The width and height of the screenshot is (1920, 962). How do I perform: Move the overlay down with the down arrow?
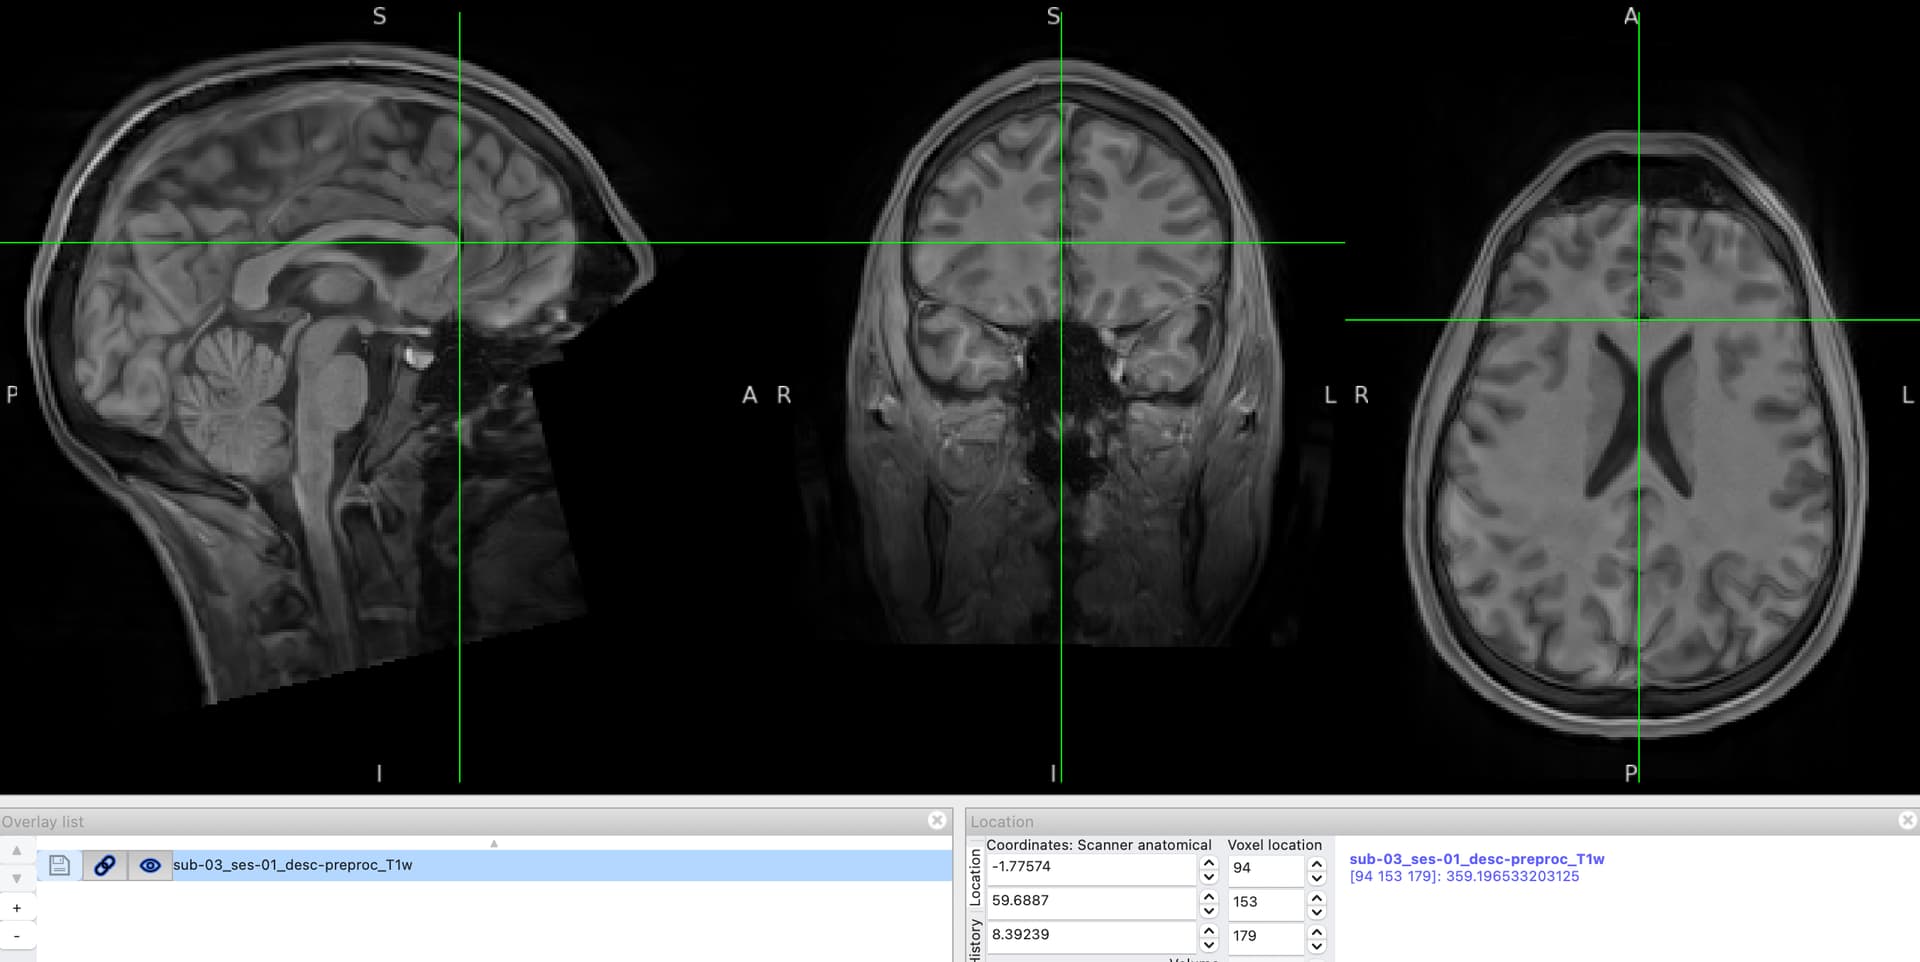(x=16, y=878)
